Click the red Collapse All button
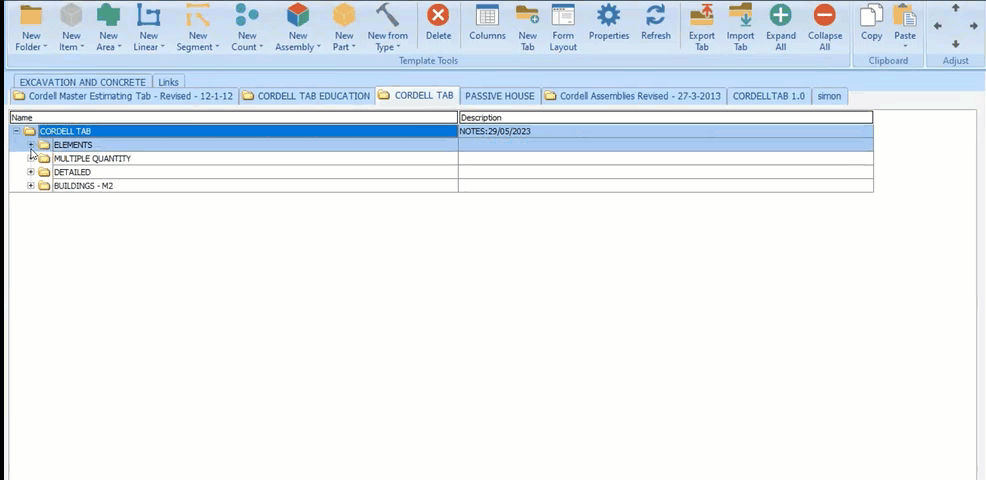The image size is (986, 480). click(x=824, y=15)
